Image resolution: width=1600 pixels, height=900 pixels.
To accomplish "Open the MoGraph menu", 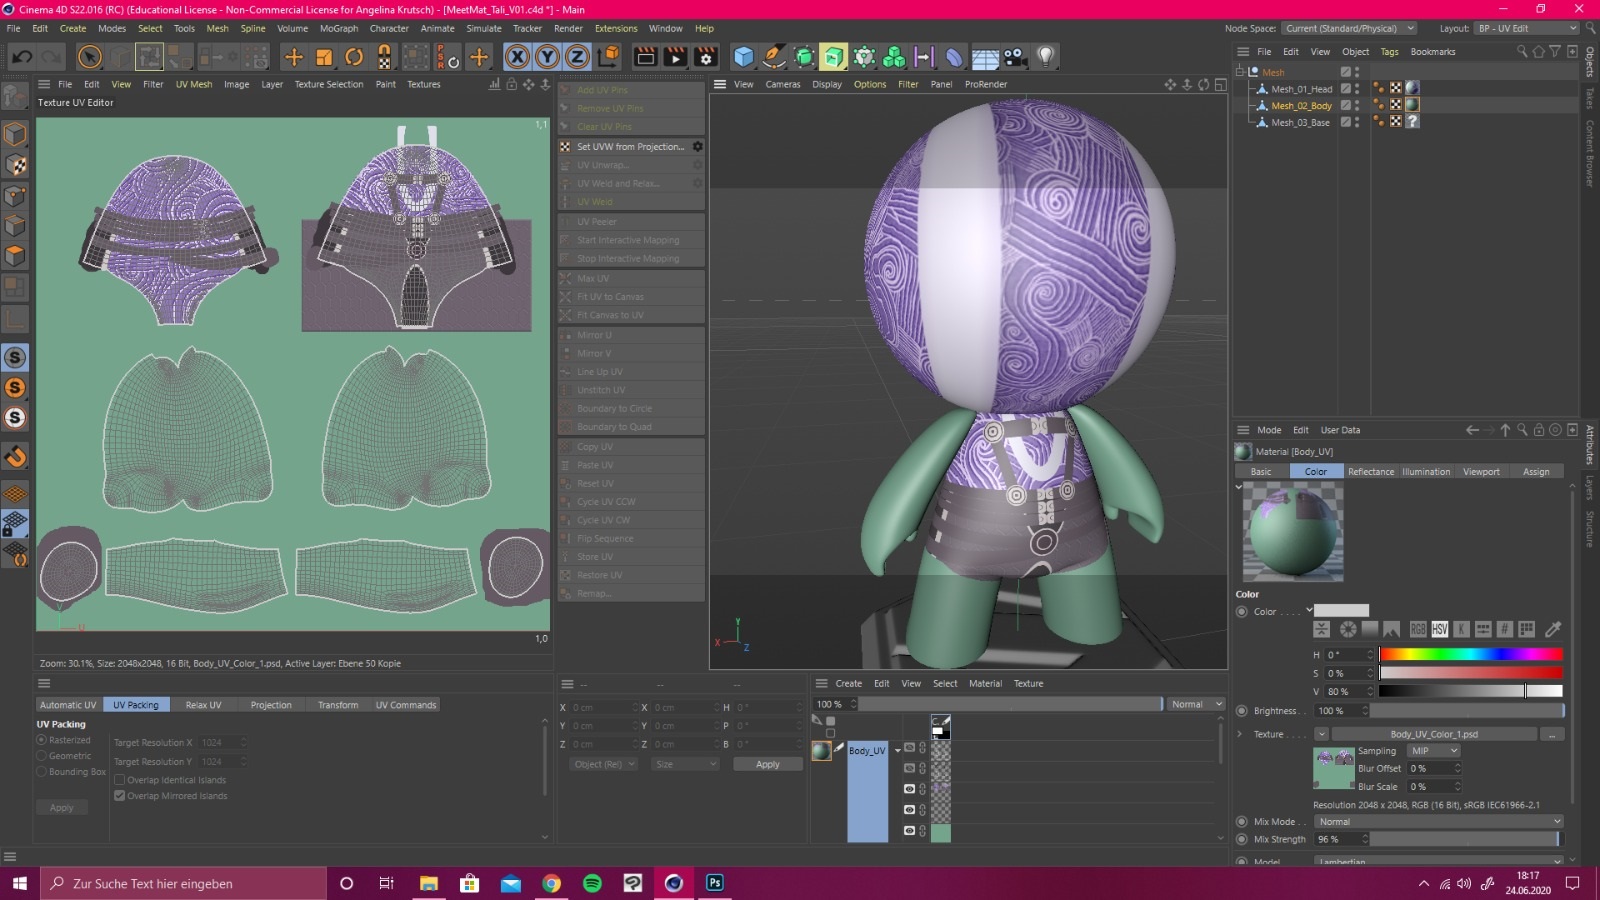I will [x=339, y=28].
